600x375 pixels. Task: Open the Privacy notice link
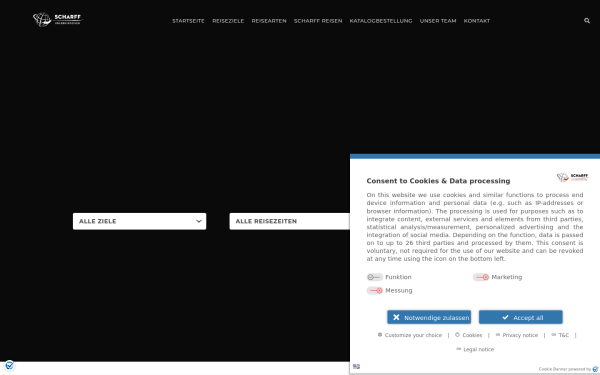(x=517, y=335)
